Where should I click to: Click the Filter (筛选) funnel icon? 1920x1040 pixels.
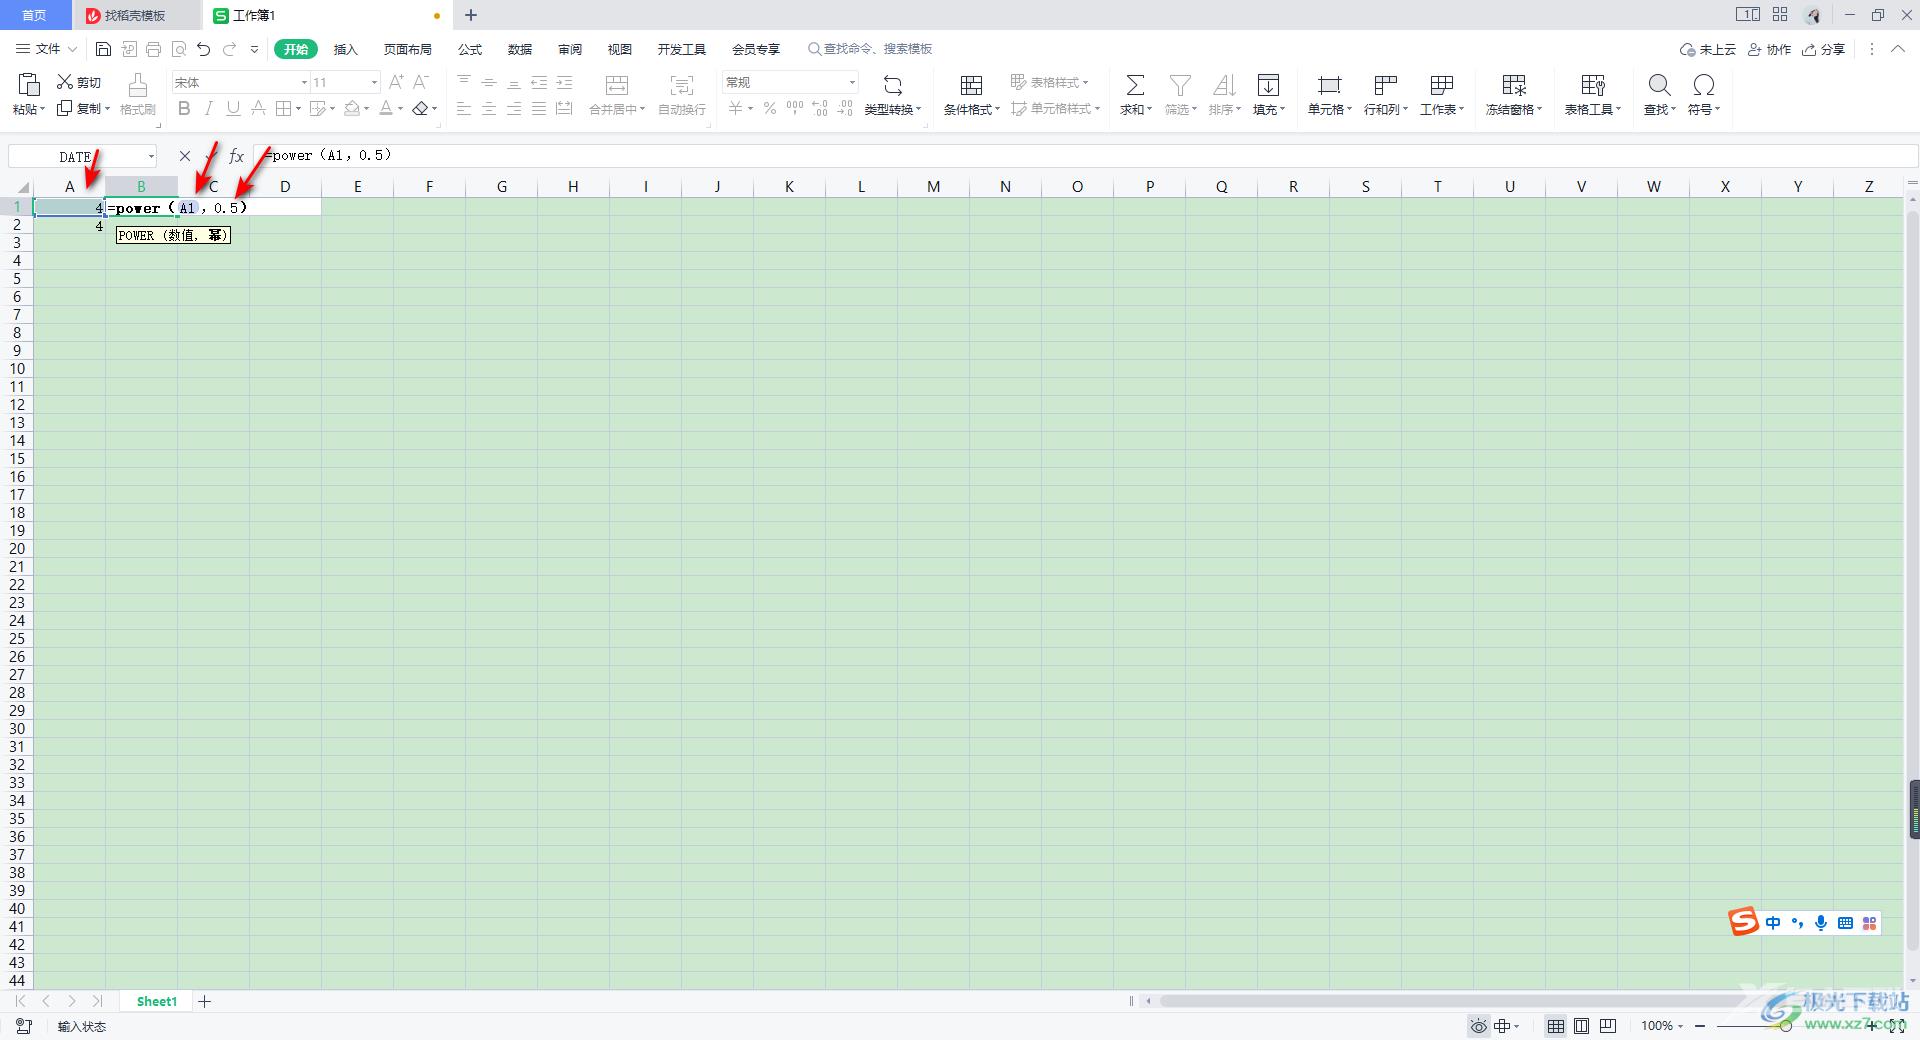(x=1180, y=85)
